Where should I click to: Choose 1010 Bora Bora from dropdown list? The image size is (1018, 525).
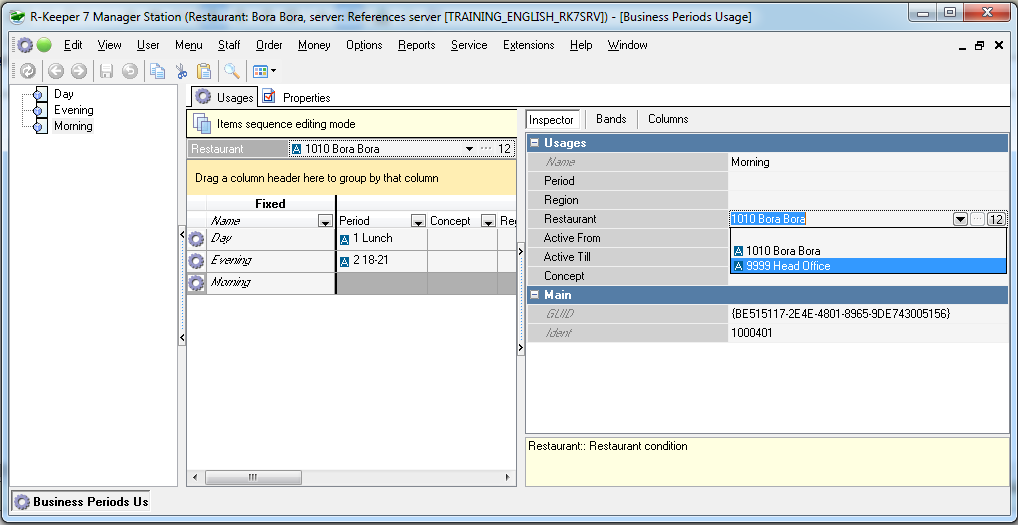(869, 250)
